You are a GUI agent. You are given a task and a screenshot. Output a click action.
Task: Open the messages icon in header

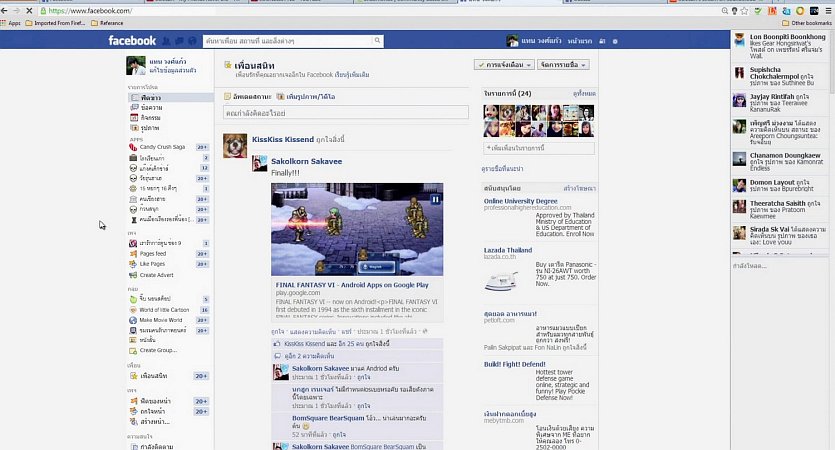[x=178, y=41]
